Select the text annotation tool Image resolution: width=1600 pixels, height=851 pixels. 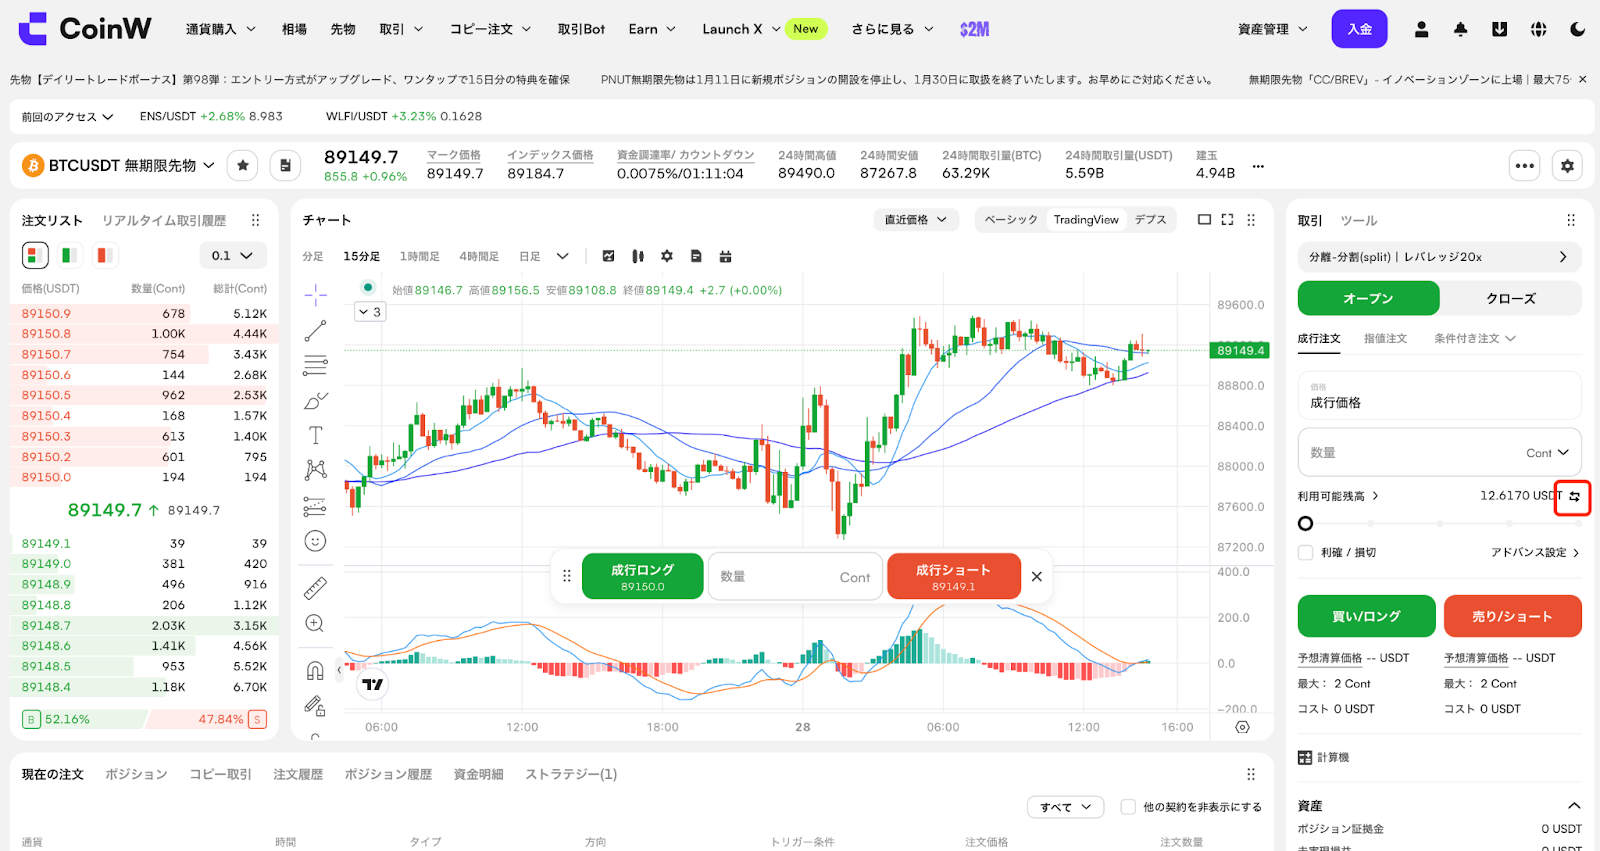coord(315,435)
